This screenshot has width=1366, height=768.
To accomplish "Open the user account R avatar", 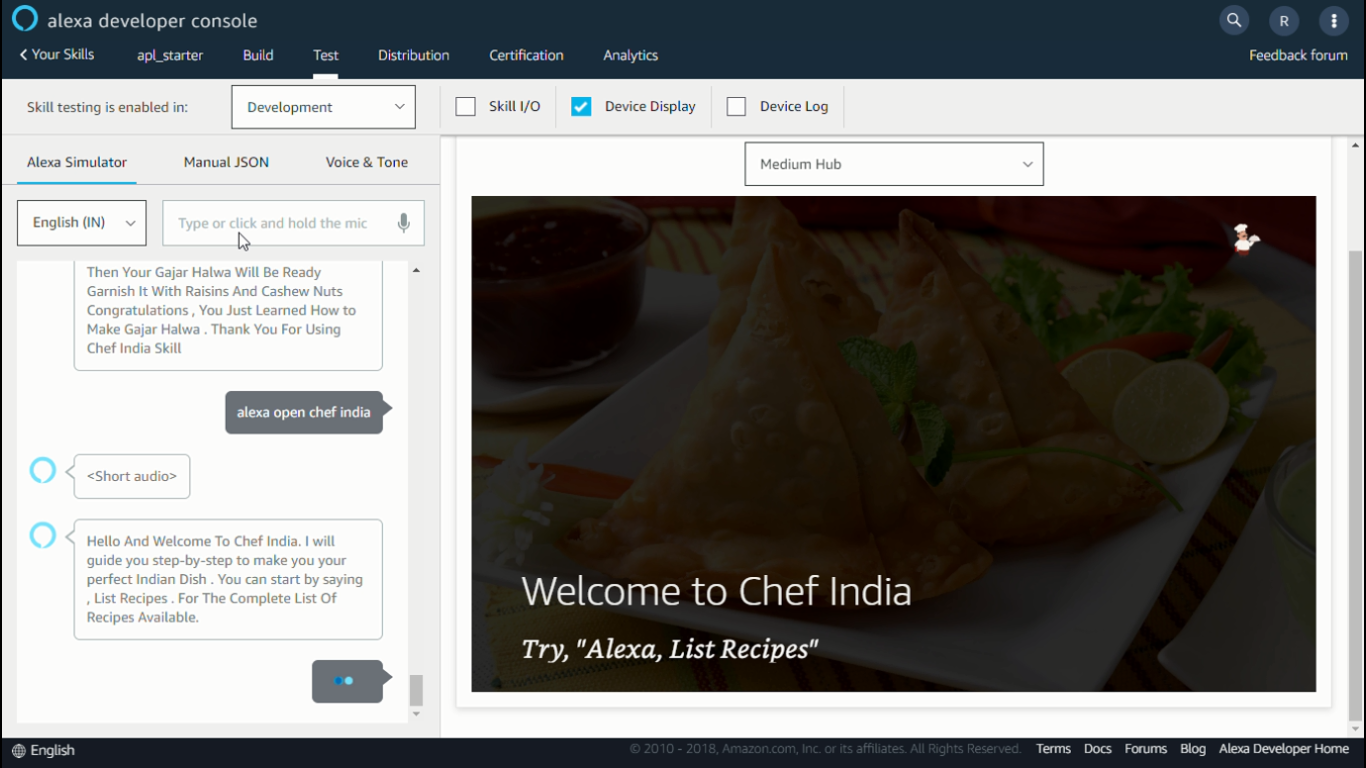I will coord(1284,20).
